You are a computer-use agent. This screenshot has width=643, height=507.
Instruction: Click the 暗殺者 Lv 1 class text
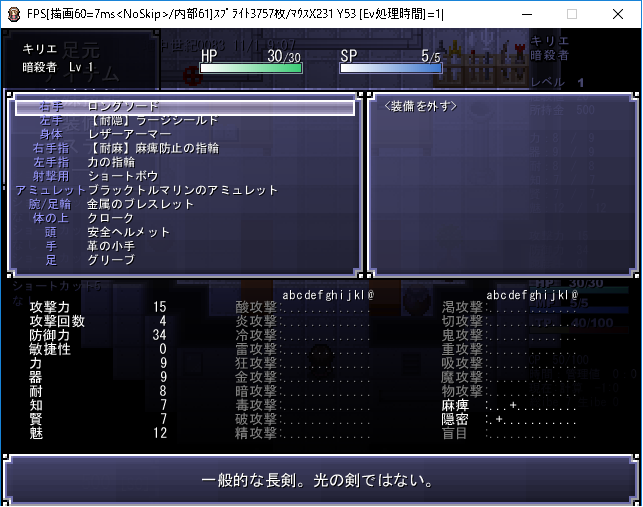(58, 67)
